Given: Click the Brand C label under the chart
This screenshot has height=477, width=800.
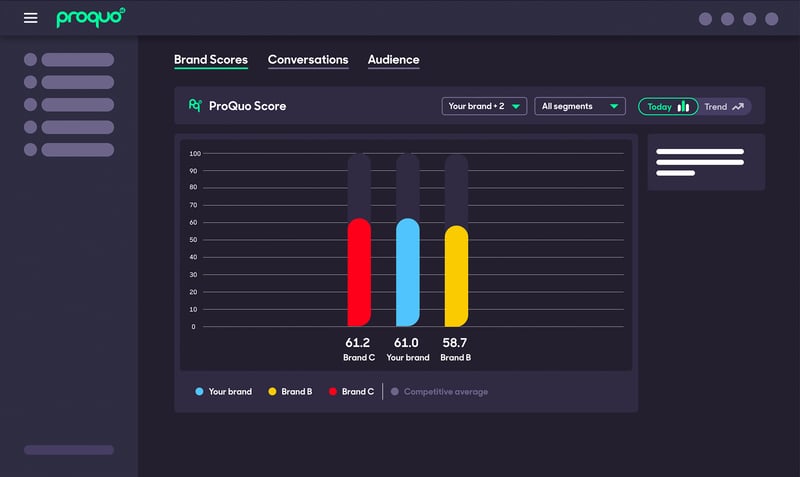Looking at the screenshot, I should (x=359, y=358).
